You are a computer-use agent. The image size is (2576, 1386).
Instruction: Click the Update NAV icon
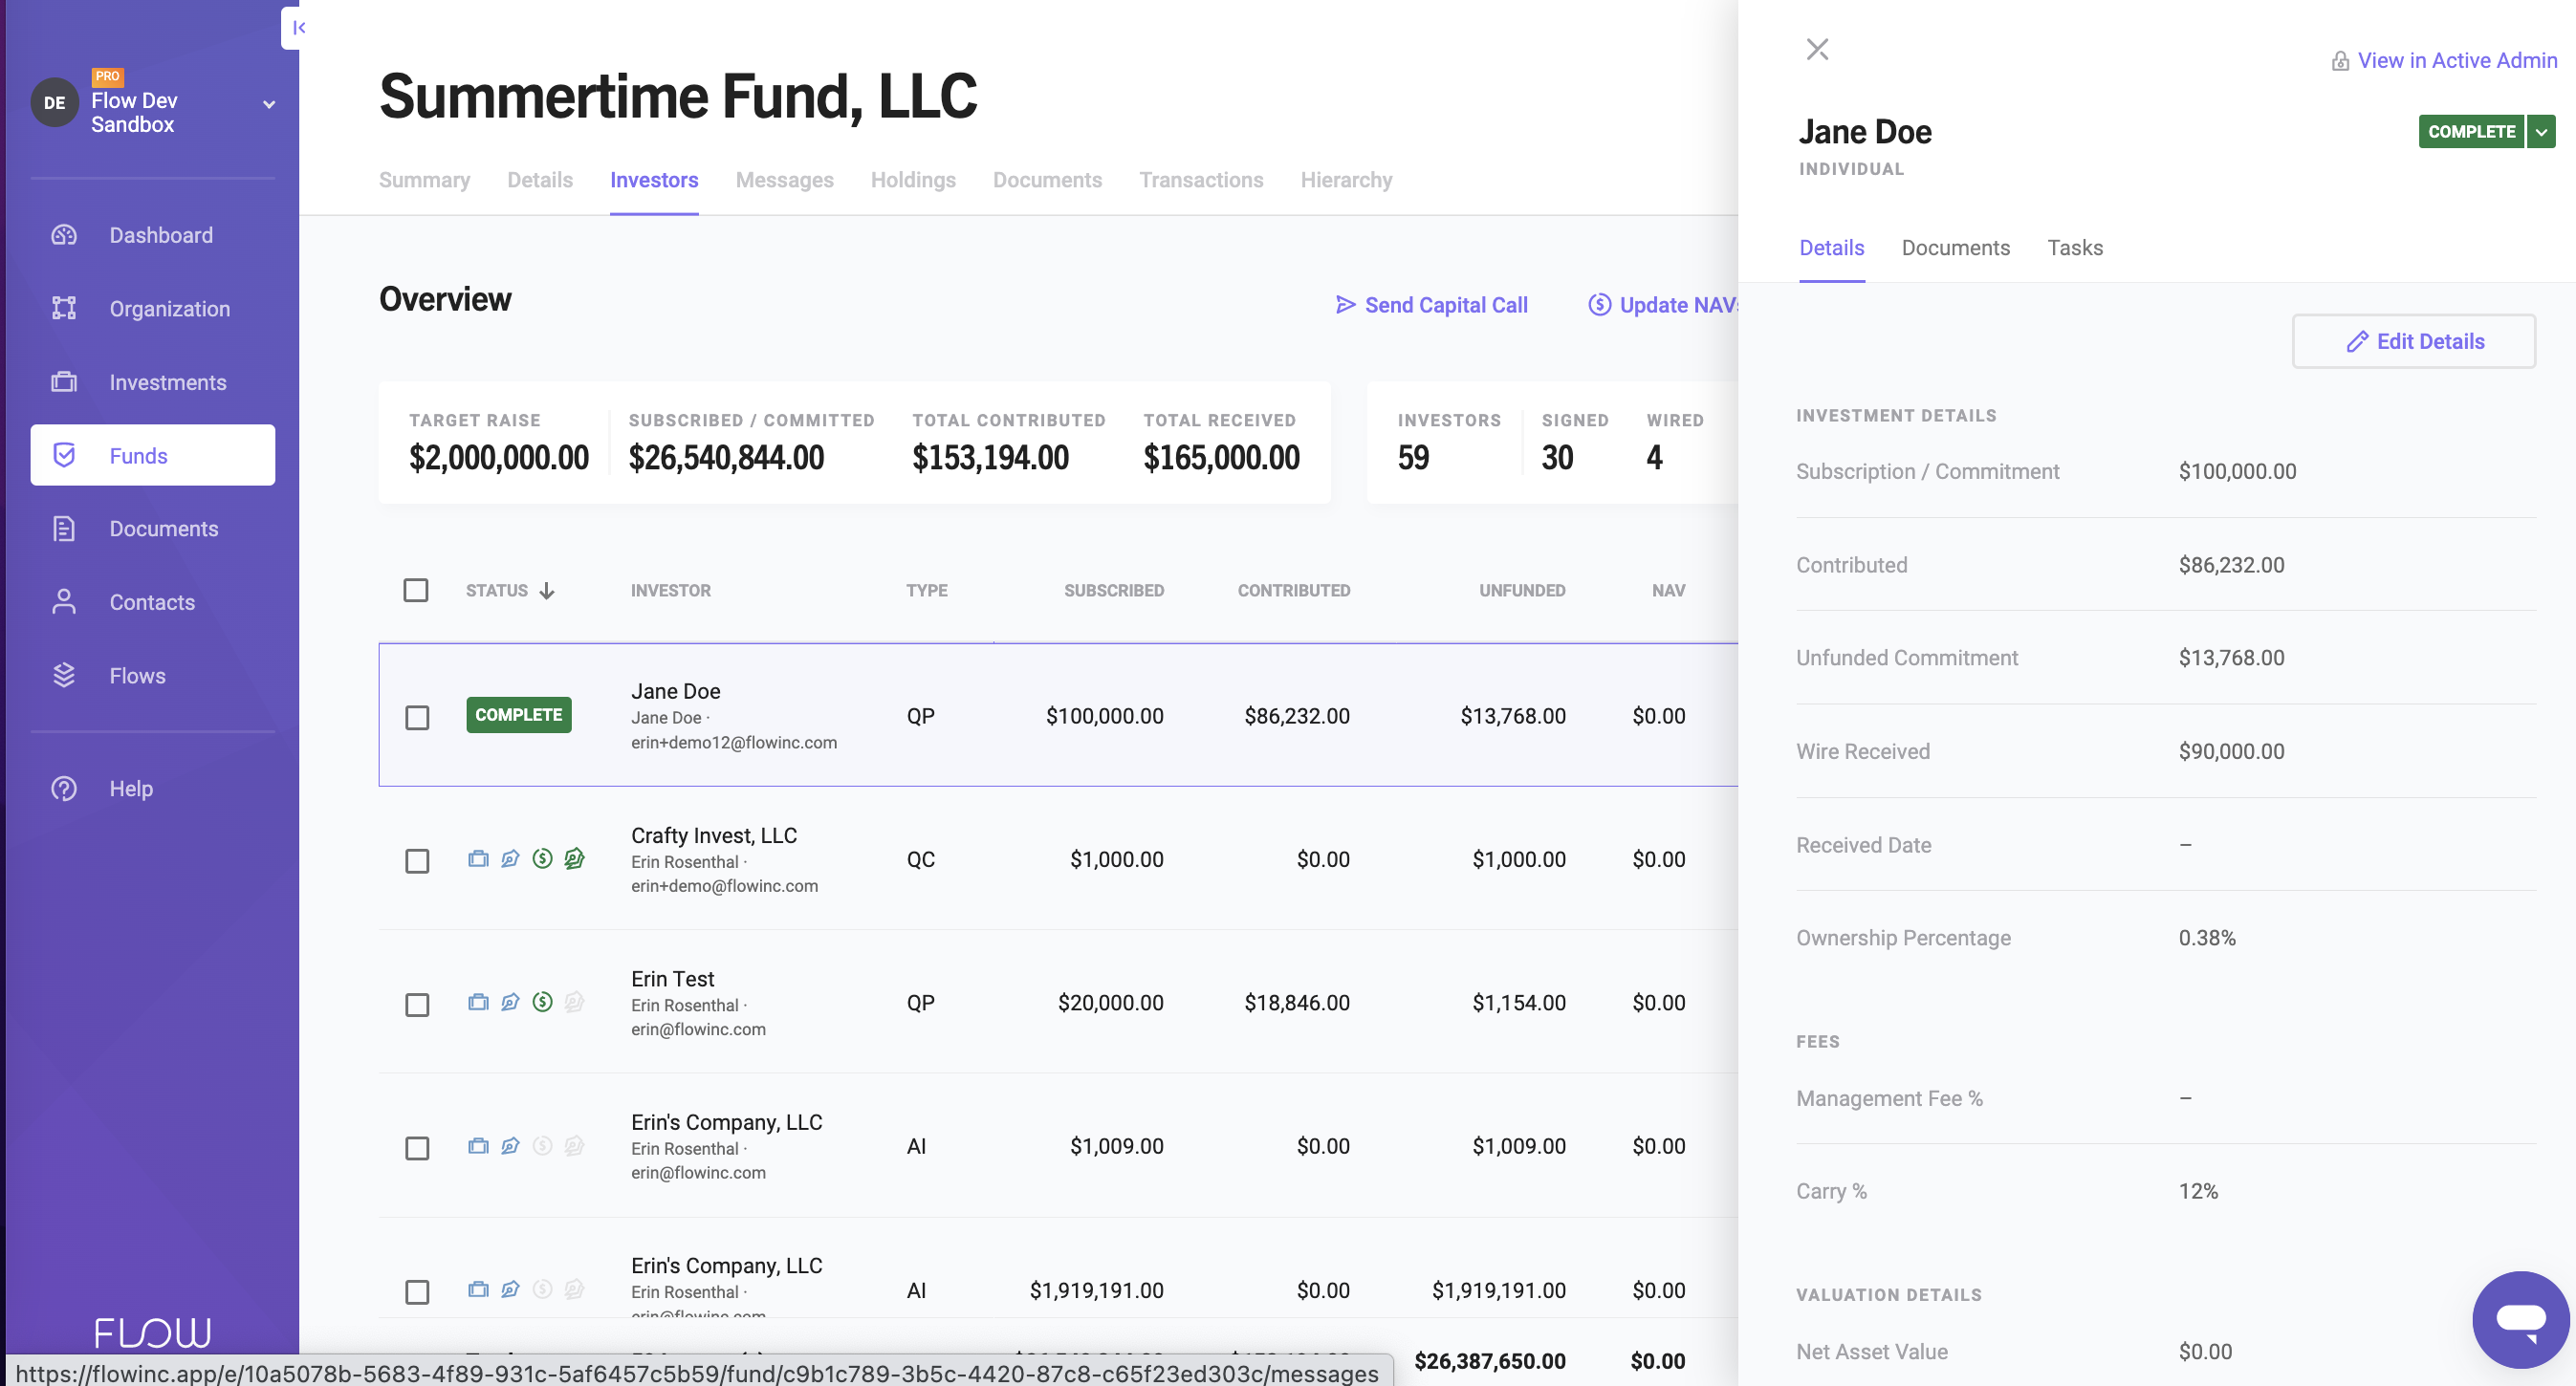pyautogui.click(x=1596, y=306)
